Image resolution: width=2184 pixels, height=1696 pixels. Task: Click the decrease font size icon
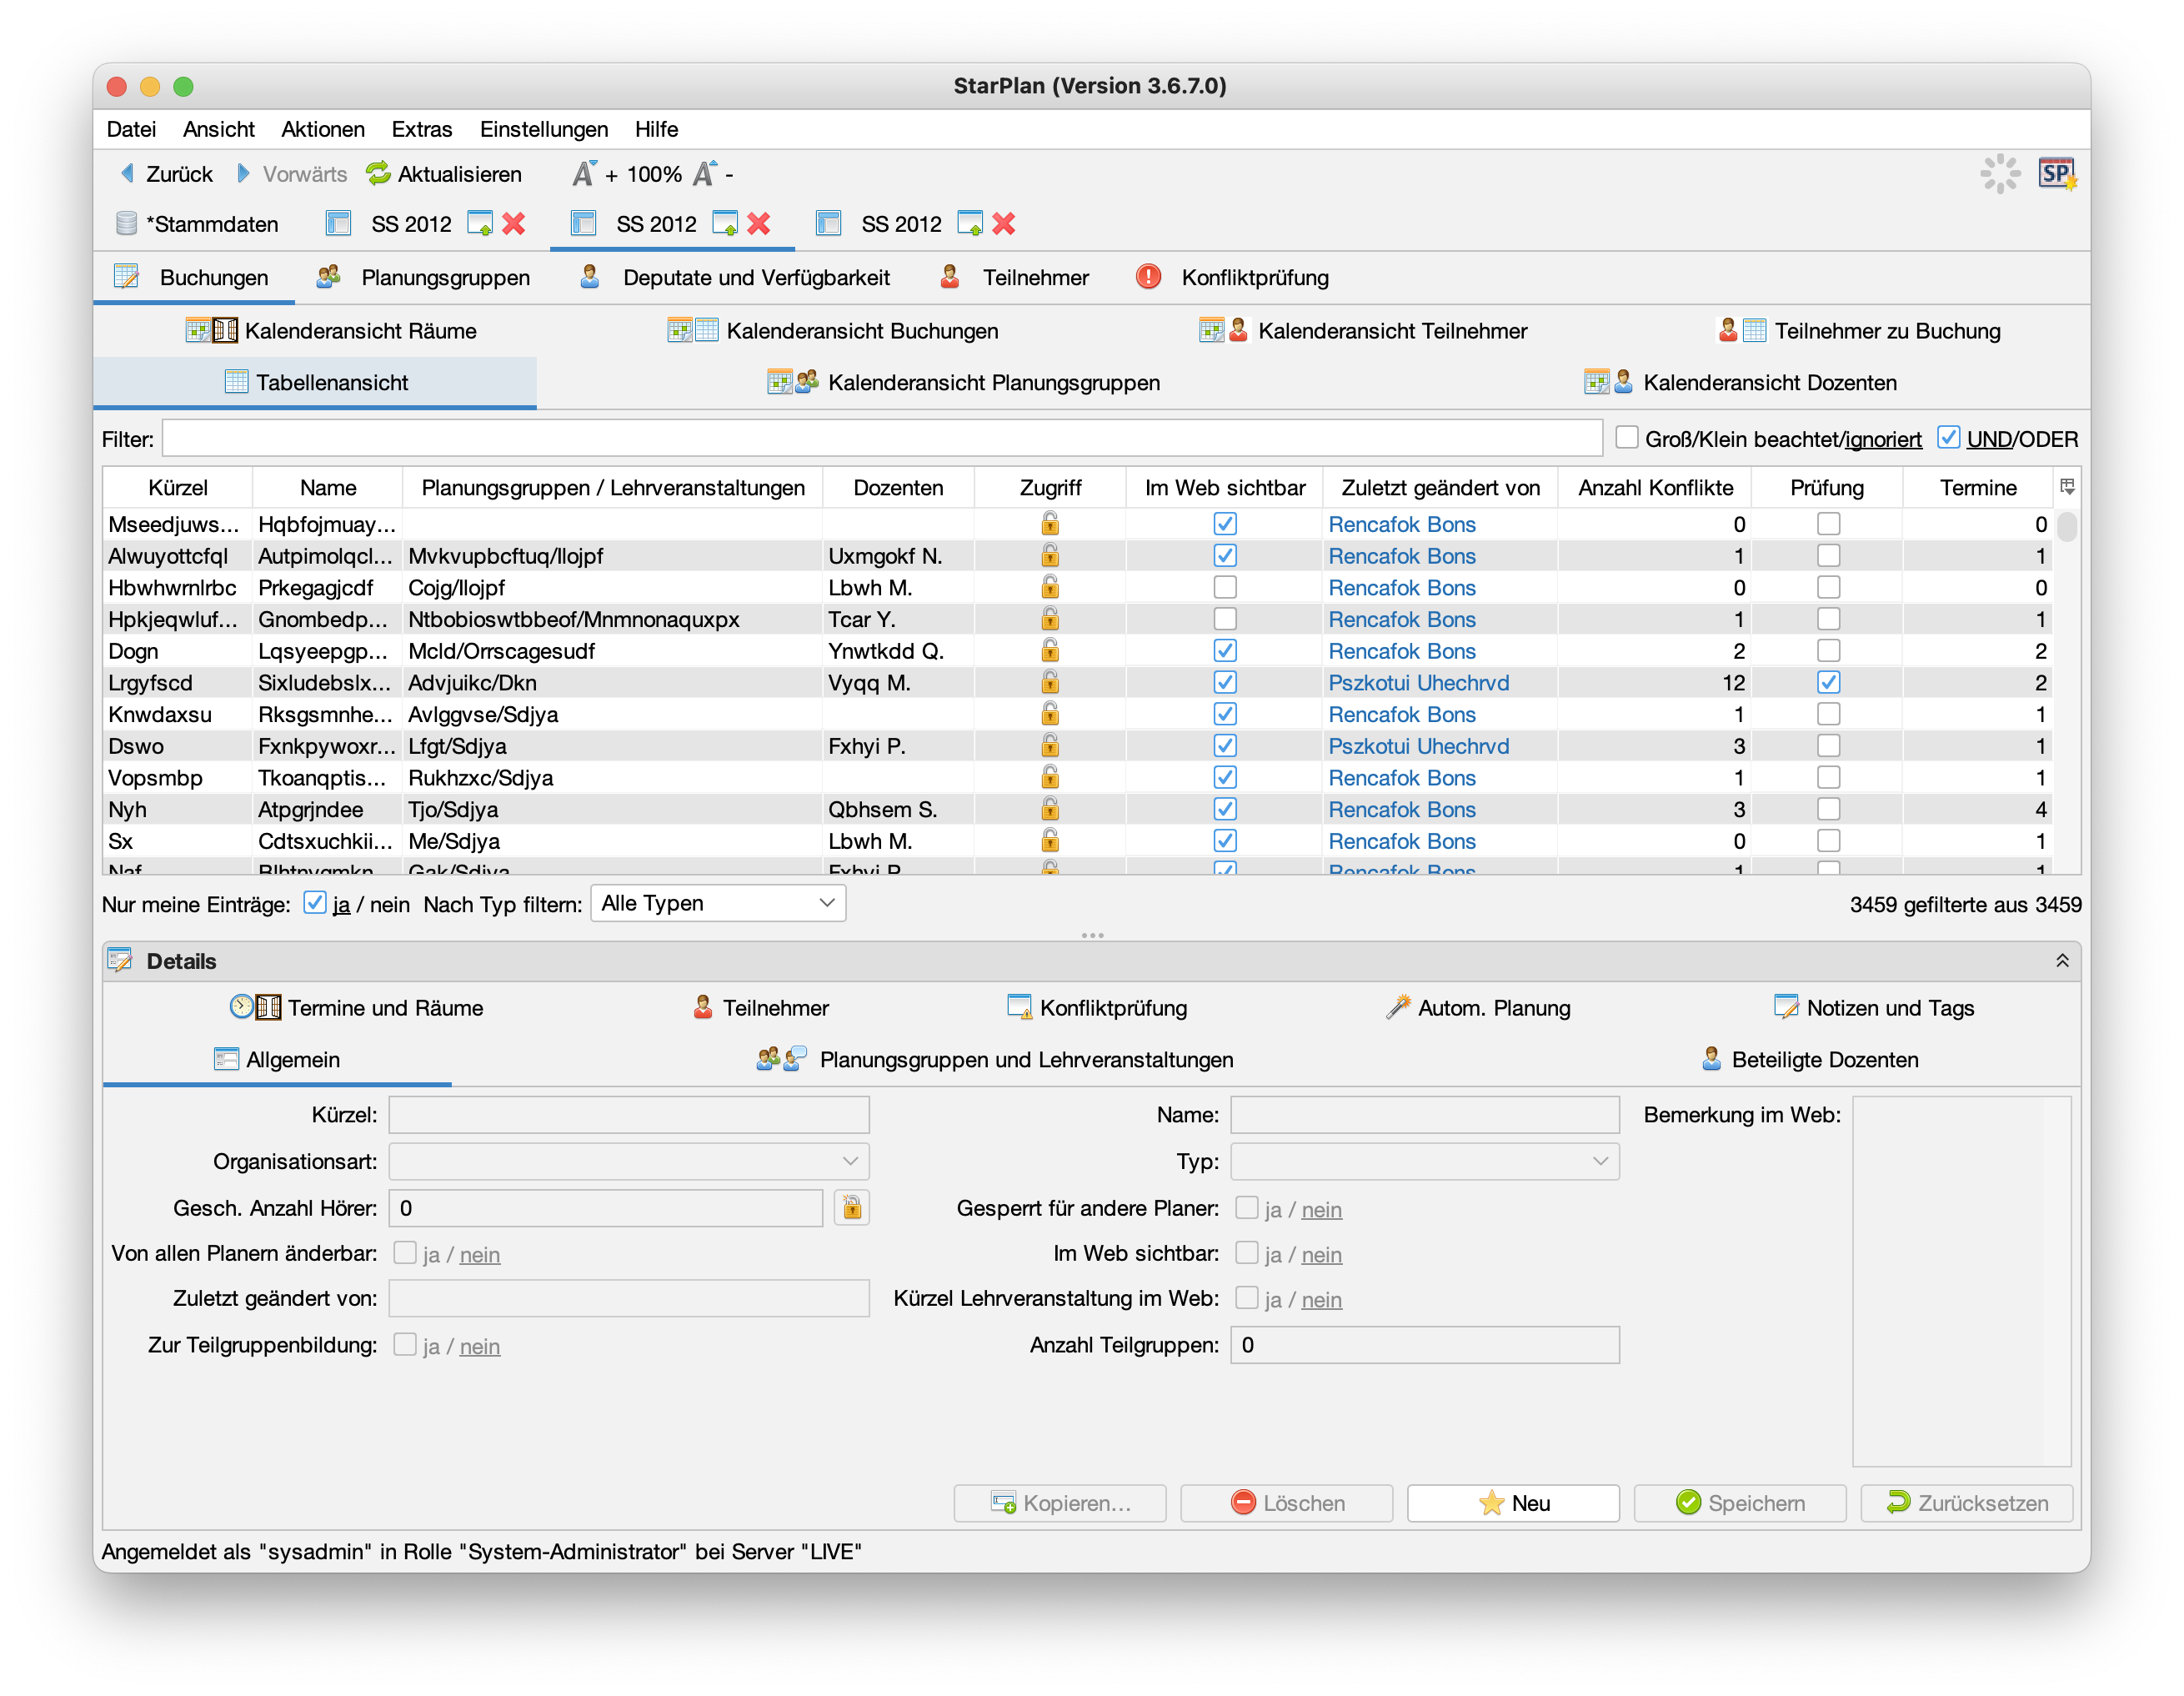pyautogui.click(x=705, y=174)
